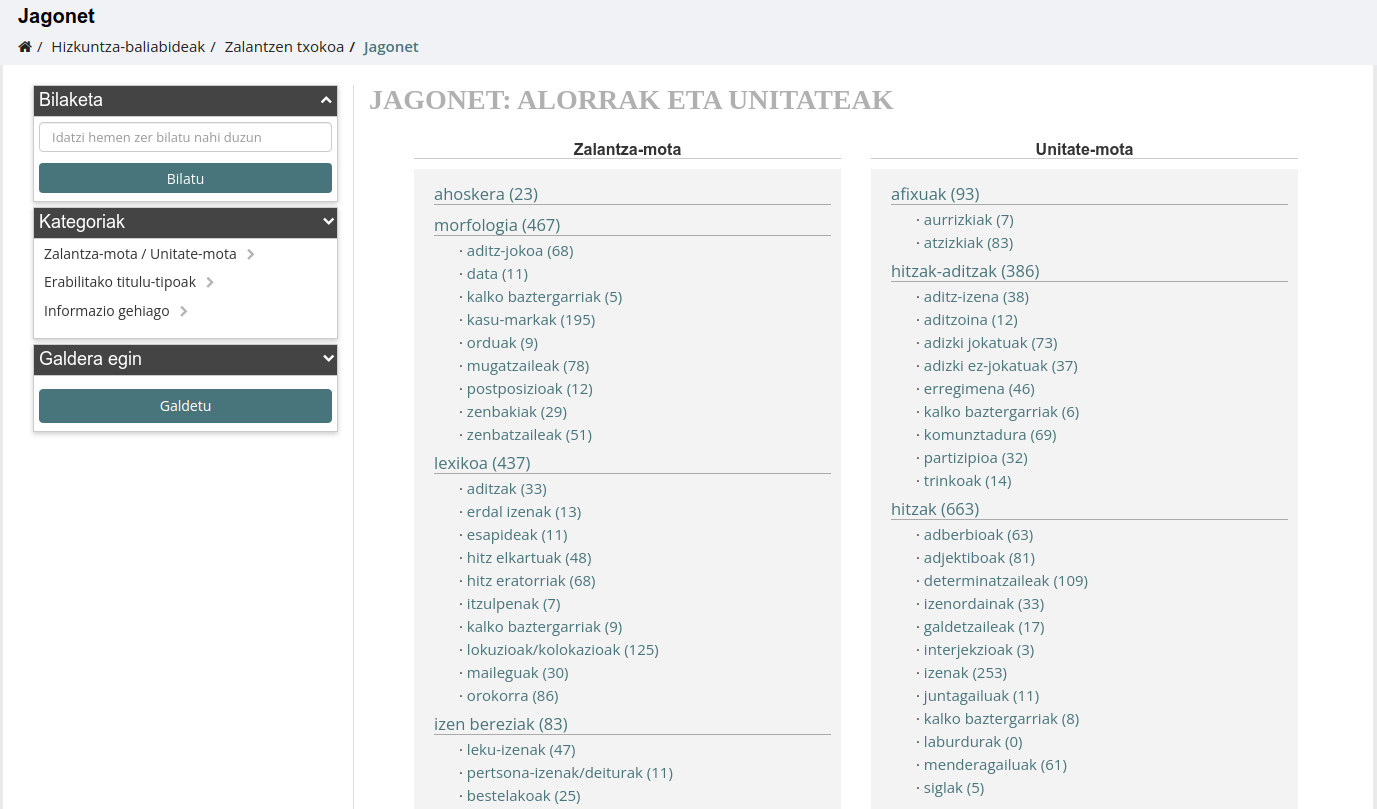Go to Hizkuntza-baliabideak breadcrumb link
Screen dimensions: 1377x809
pos(128,47)
